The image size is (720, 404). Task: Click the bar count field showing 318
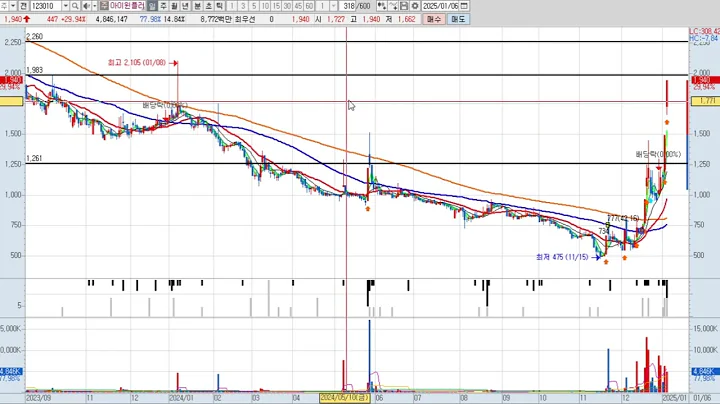349,6
